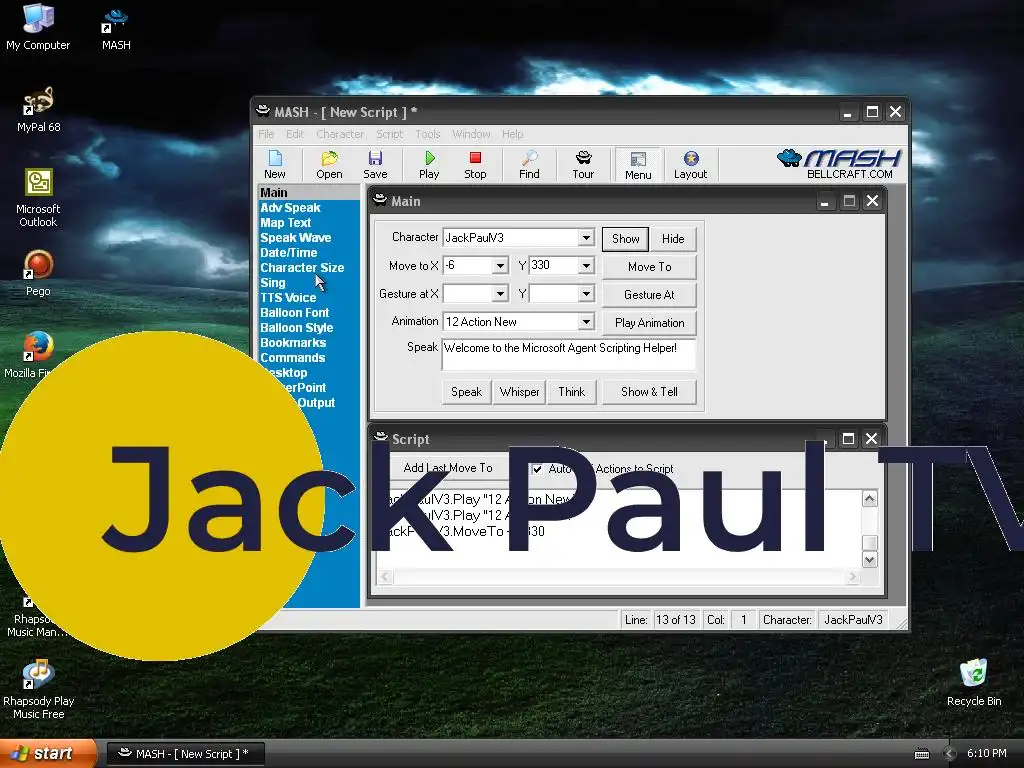Open the Window menu
Image resolution: width=1024 pixels, height=768 pixels.
point(471,134)
